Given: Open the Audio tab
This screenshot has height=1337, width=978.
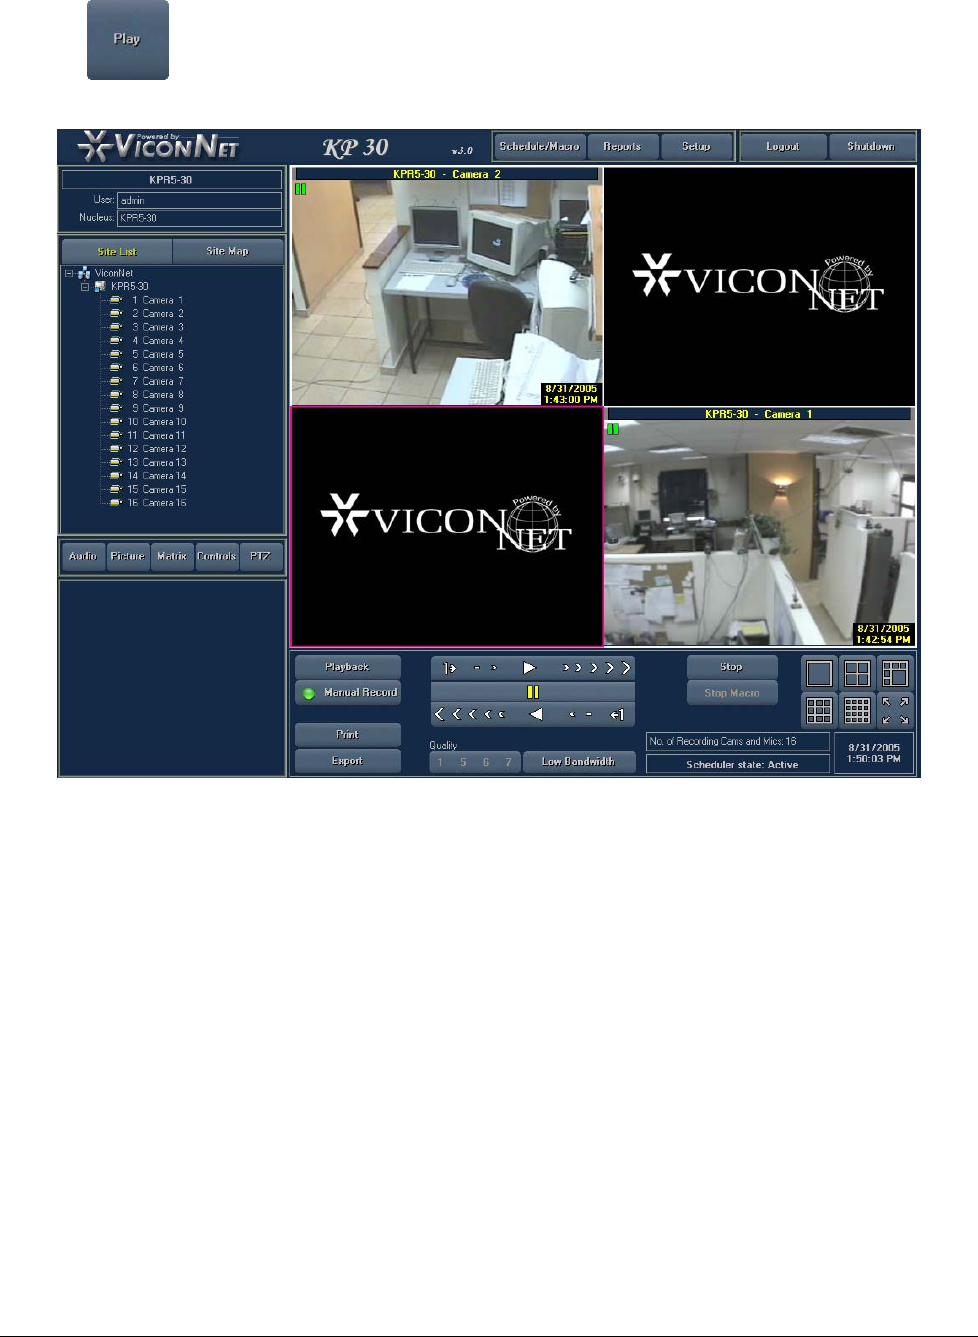Looking at the screenshot, I should point(83,556).
